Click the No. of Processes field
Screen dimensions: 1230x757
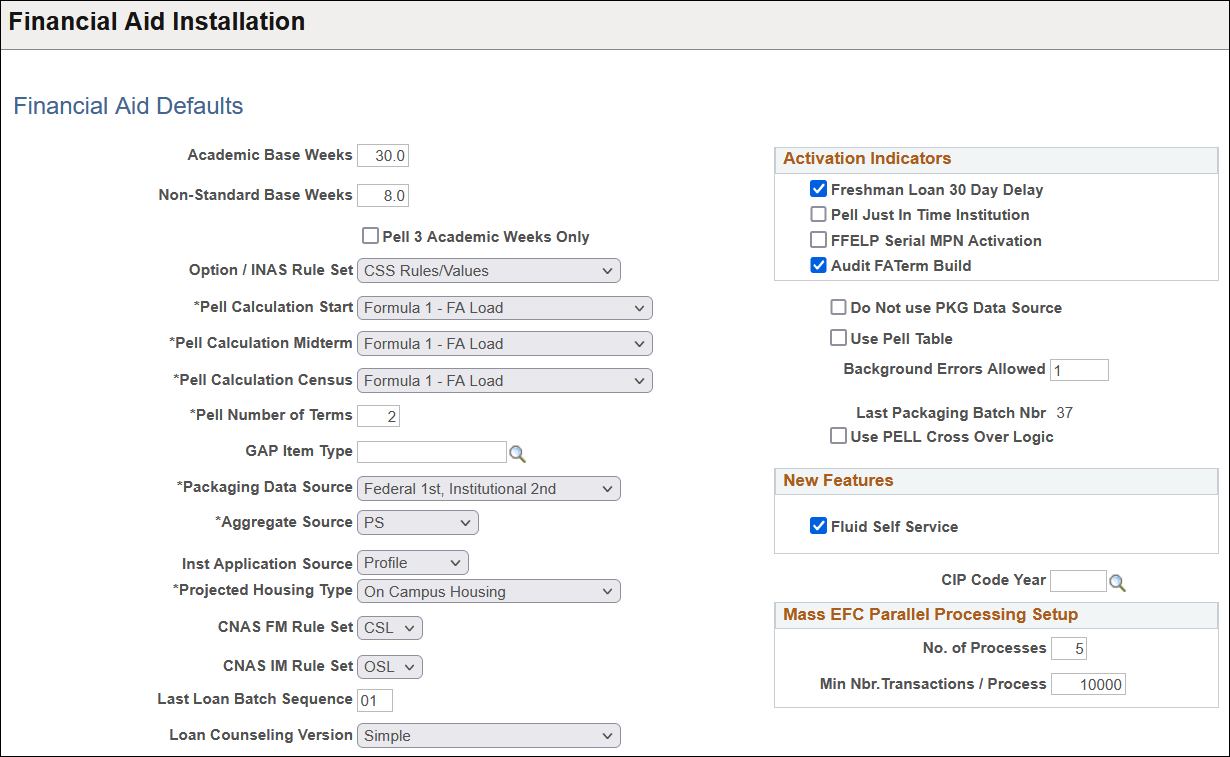[x=1069, y=649]
